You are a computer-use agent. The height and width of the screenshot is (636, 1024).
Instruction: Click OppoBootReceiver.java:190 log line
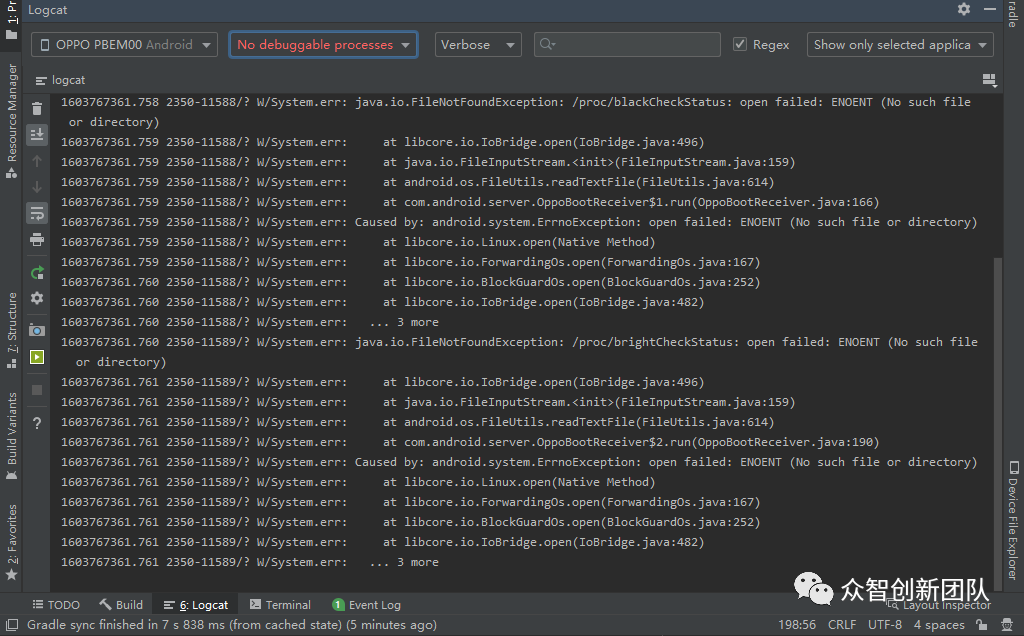[x=470, y=442]
